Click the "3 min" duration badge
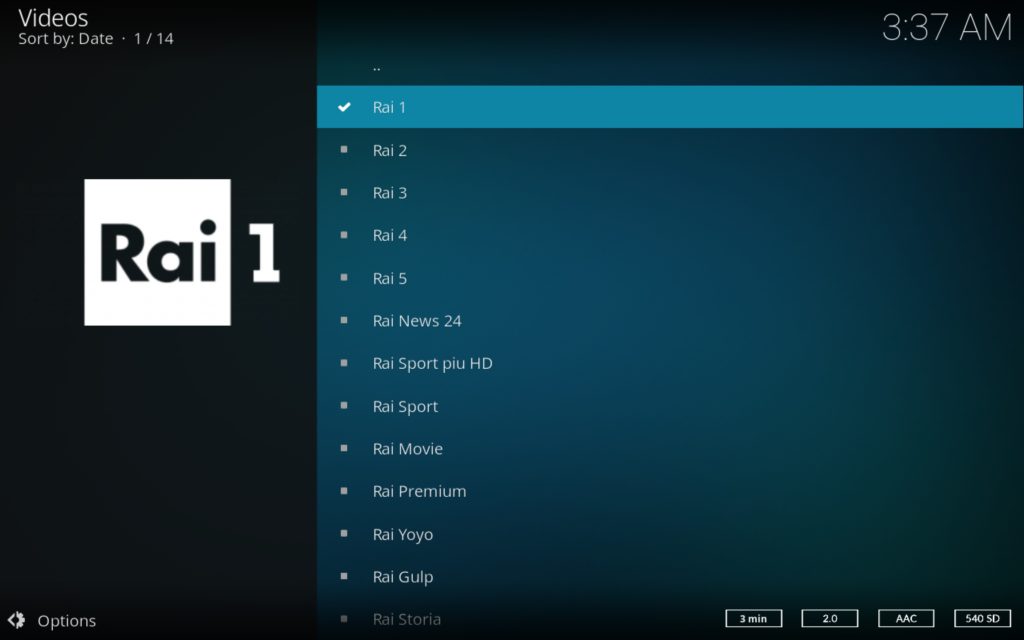This screenshot has height=640, width=1024. tap(753, 618)
